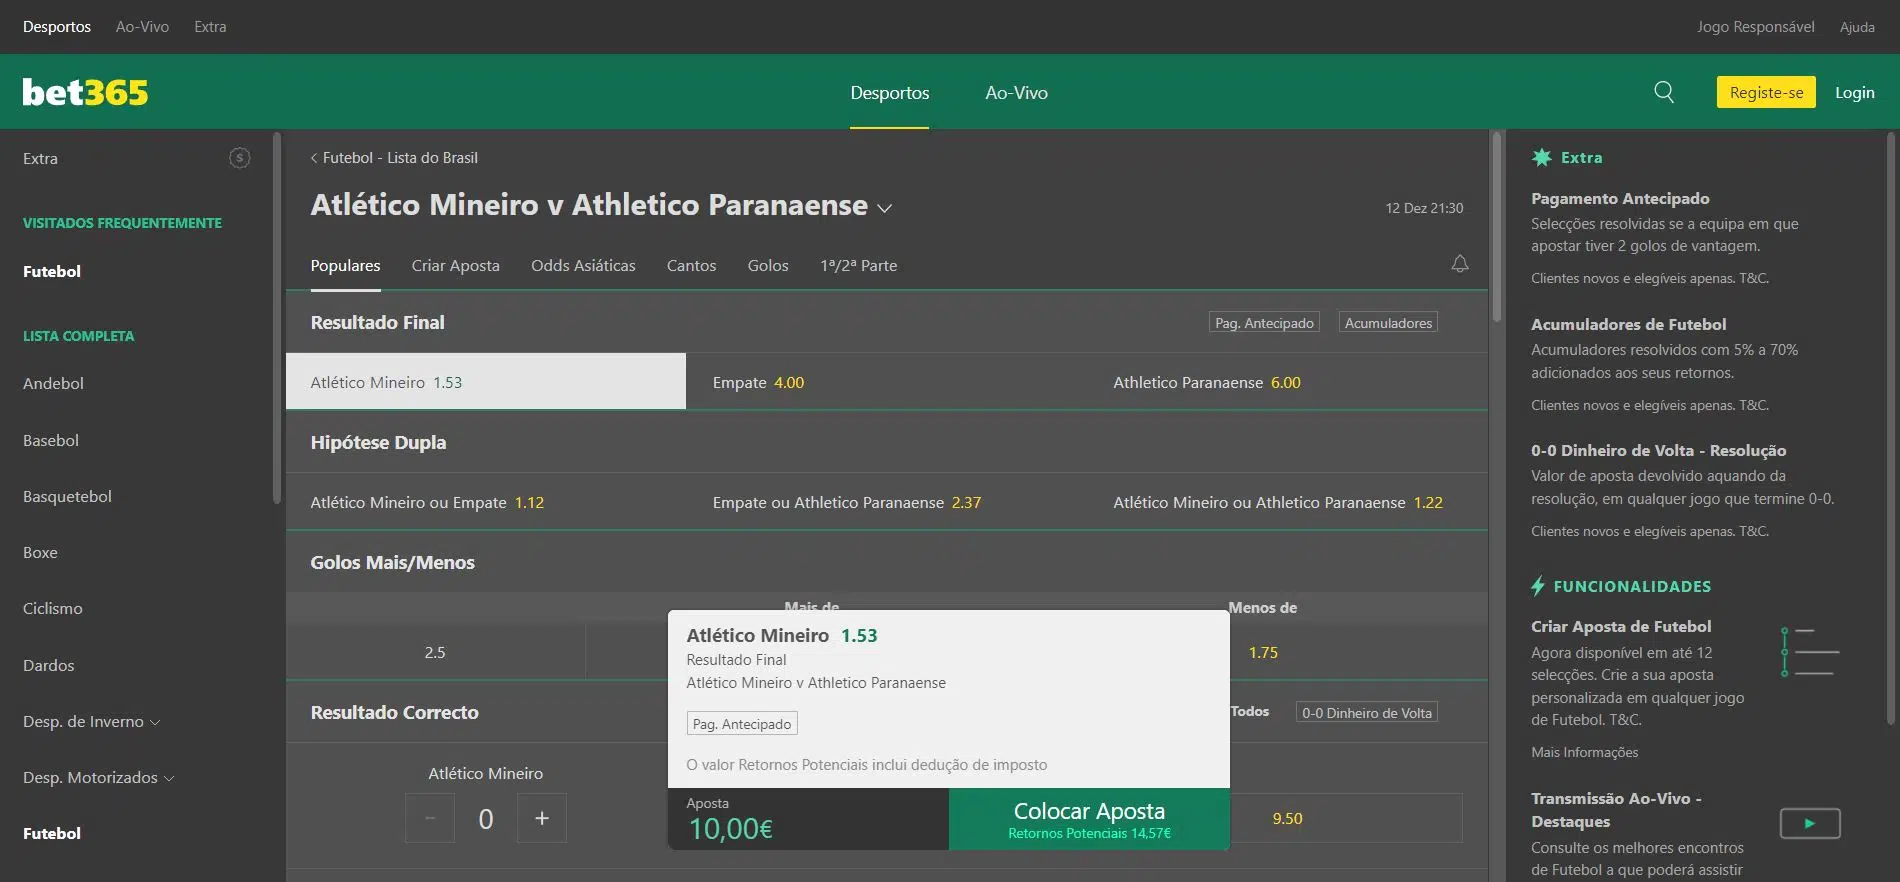Open Ciclismo in the sports list
Viewport: 1900px width, 882px height.
point(53,608)
